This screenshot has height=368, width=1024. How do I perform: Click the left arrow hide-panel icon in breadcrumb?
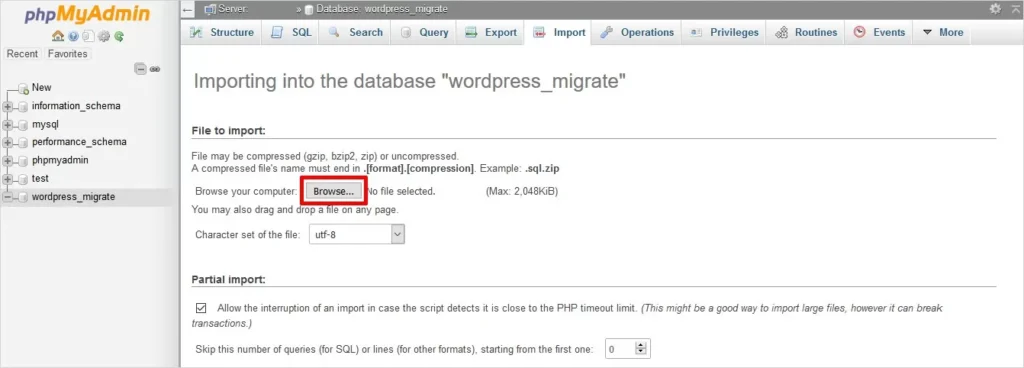click(187, 9)
